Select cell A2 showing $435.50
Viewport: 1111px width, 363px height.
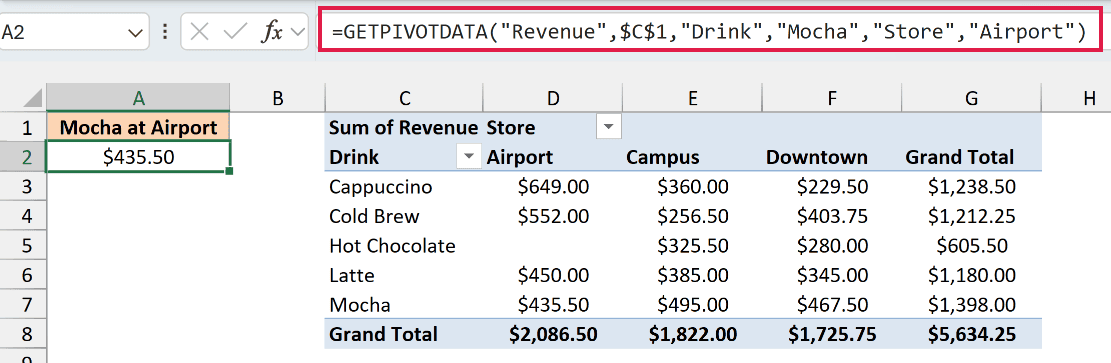click(x=138, y=157)
